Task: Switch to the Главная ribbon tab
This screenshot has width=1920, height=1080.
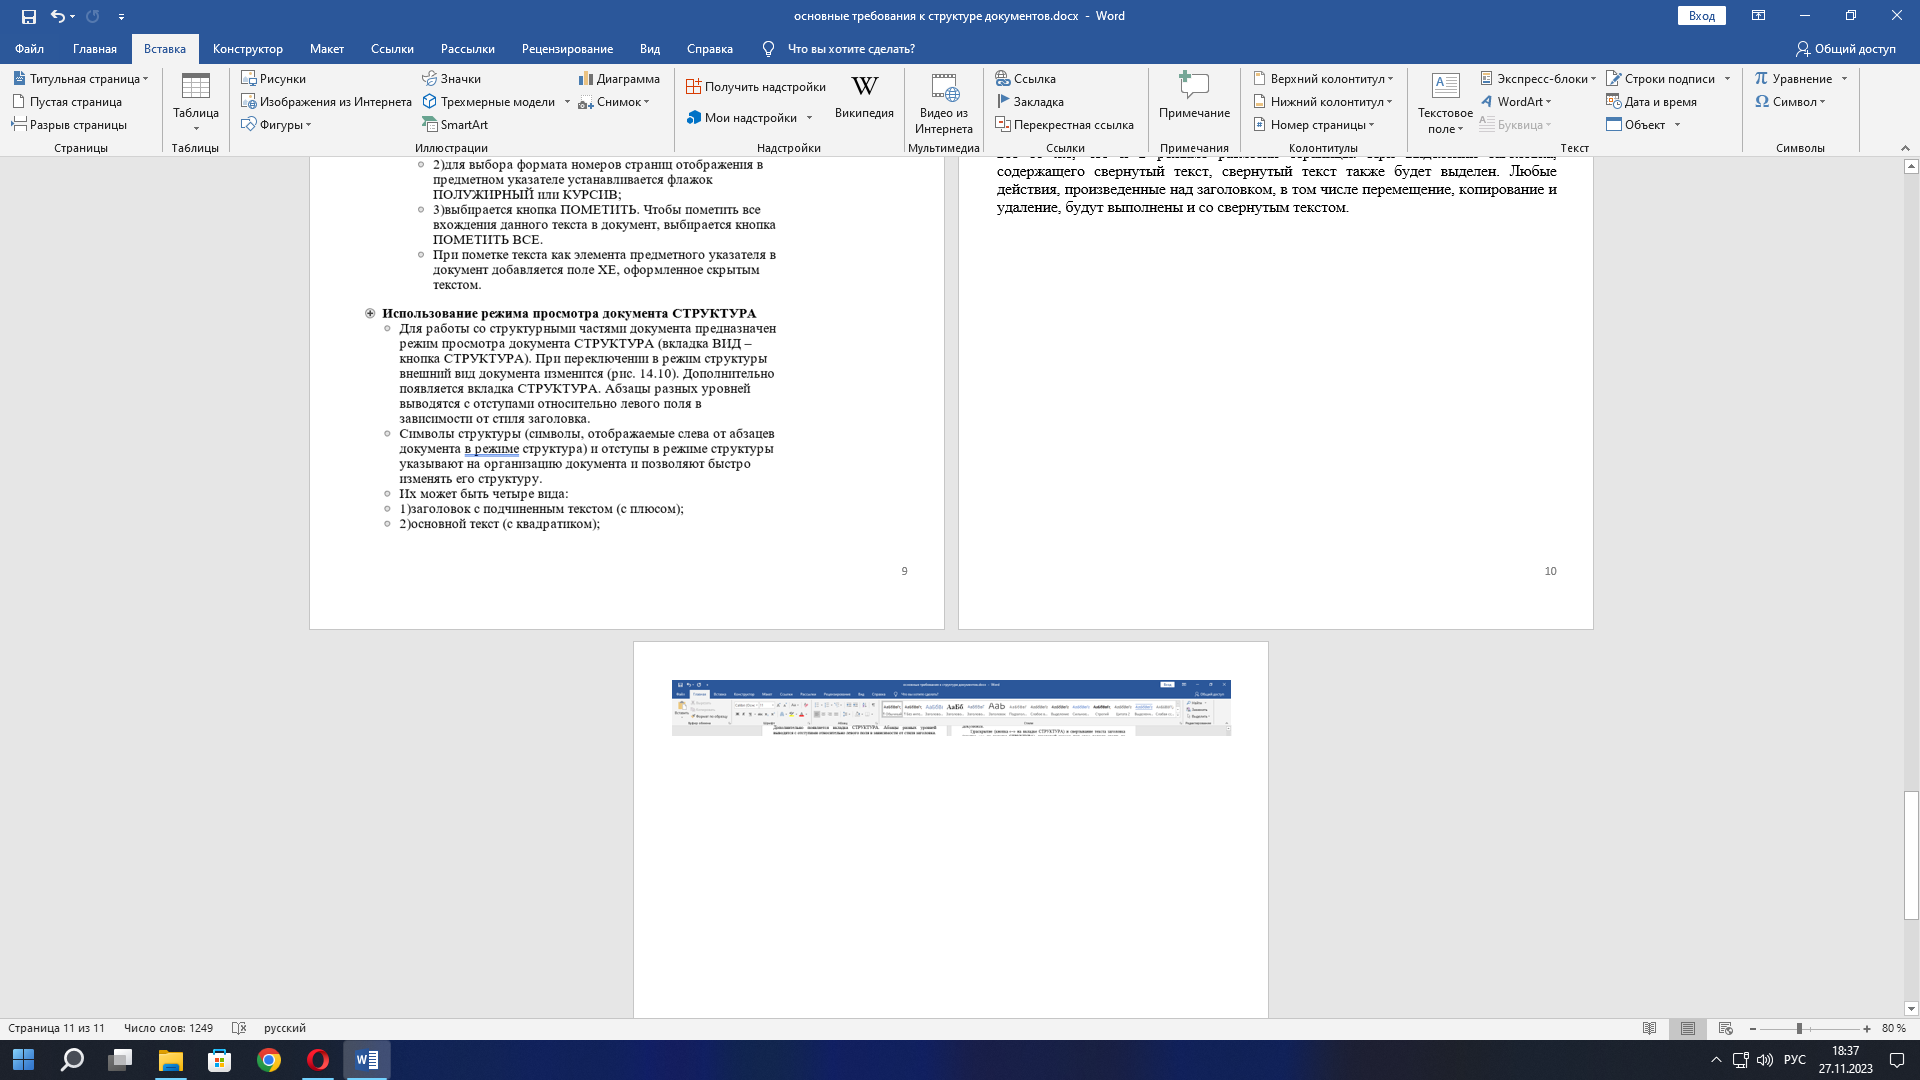Action: 95,49
